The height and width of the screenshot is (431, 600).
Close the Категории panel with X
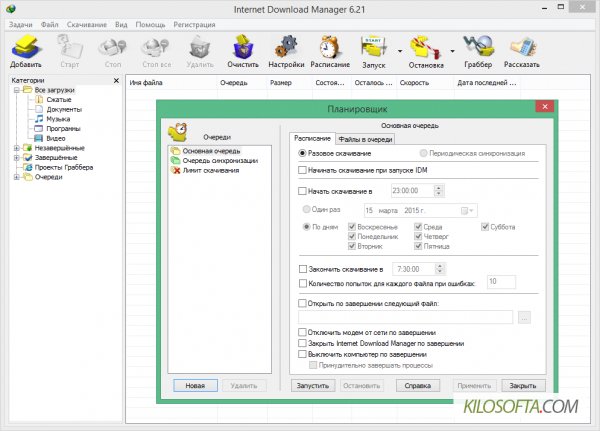116,80
